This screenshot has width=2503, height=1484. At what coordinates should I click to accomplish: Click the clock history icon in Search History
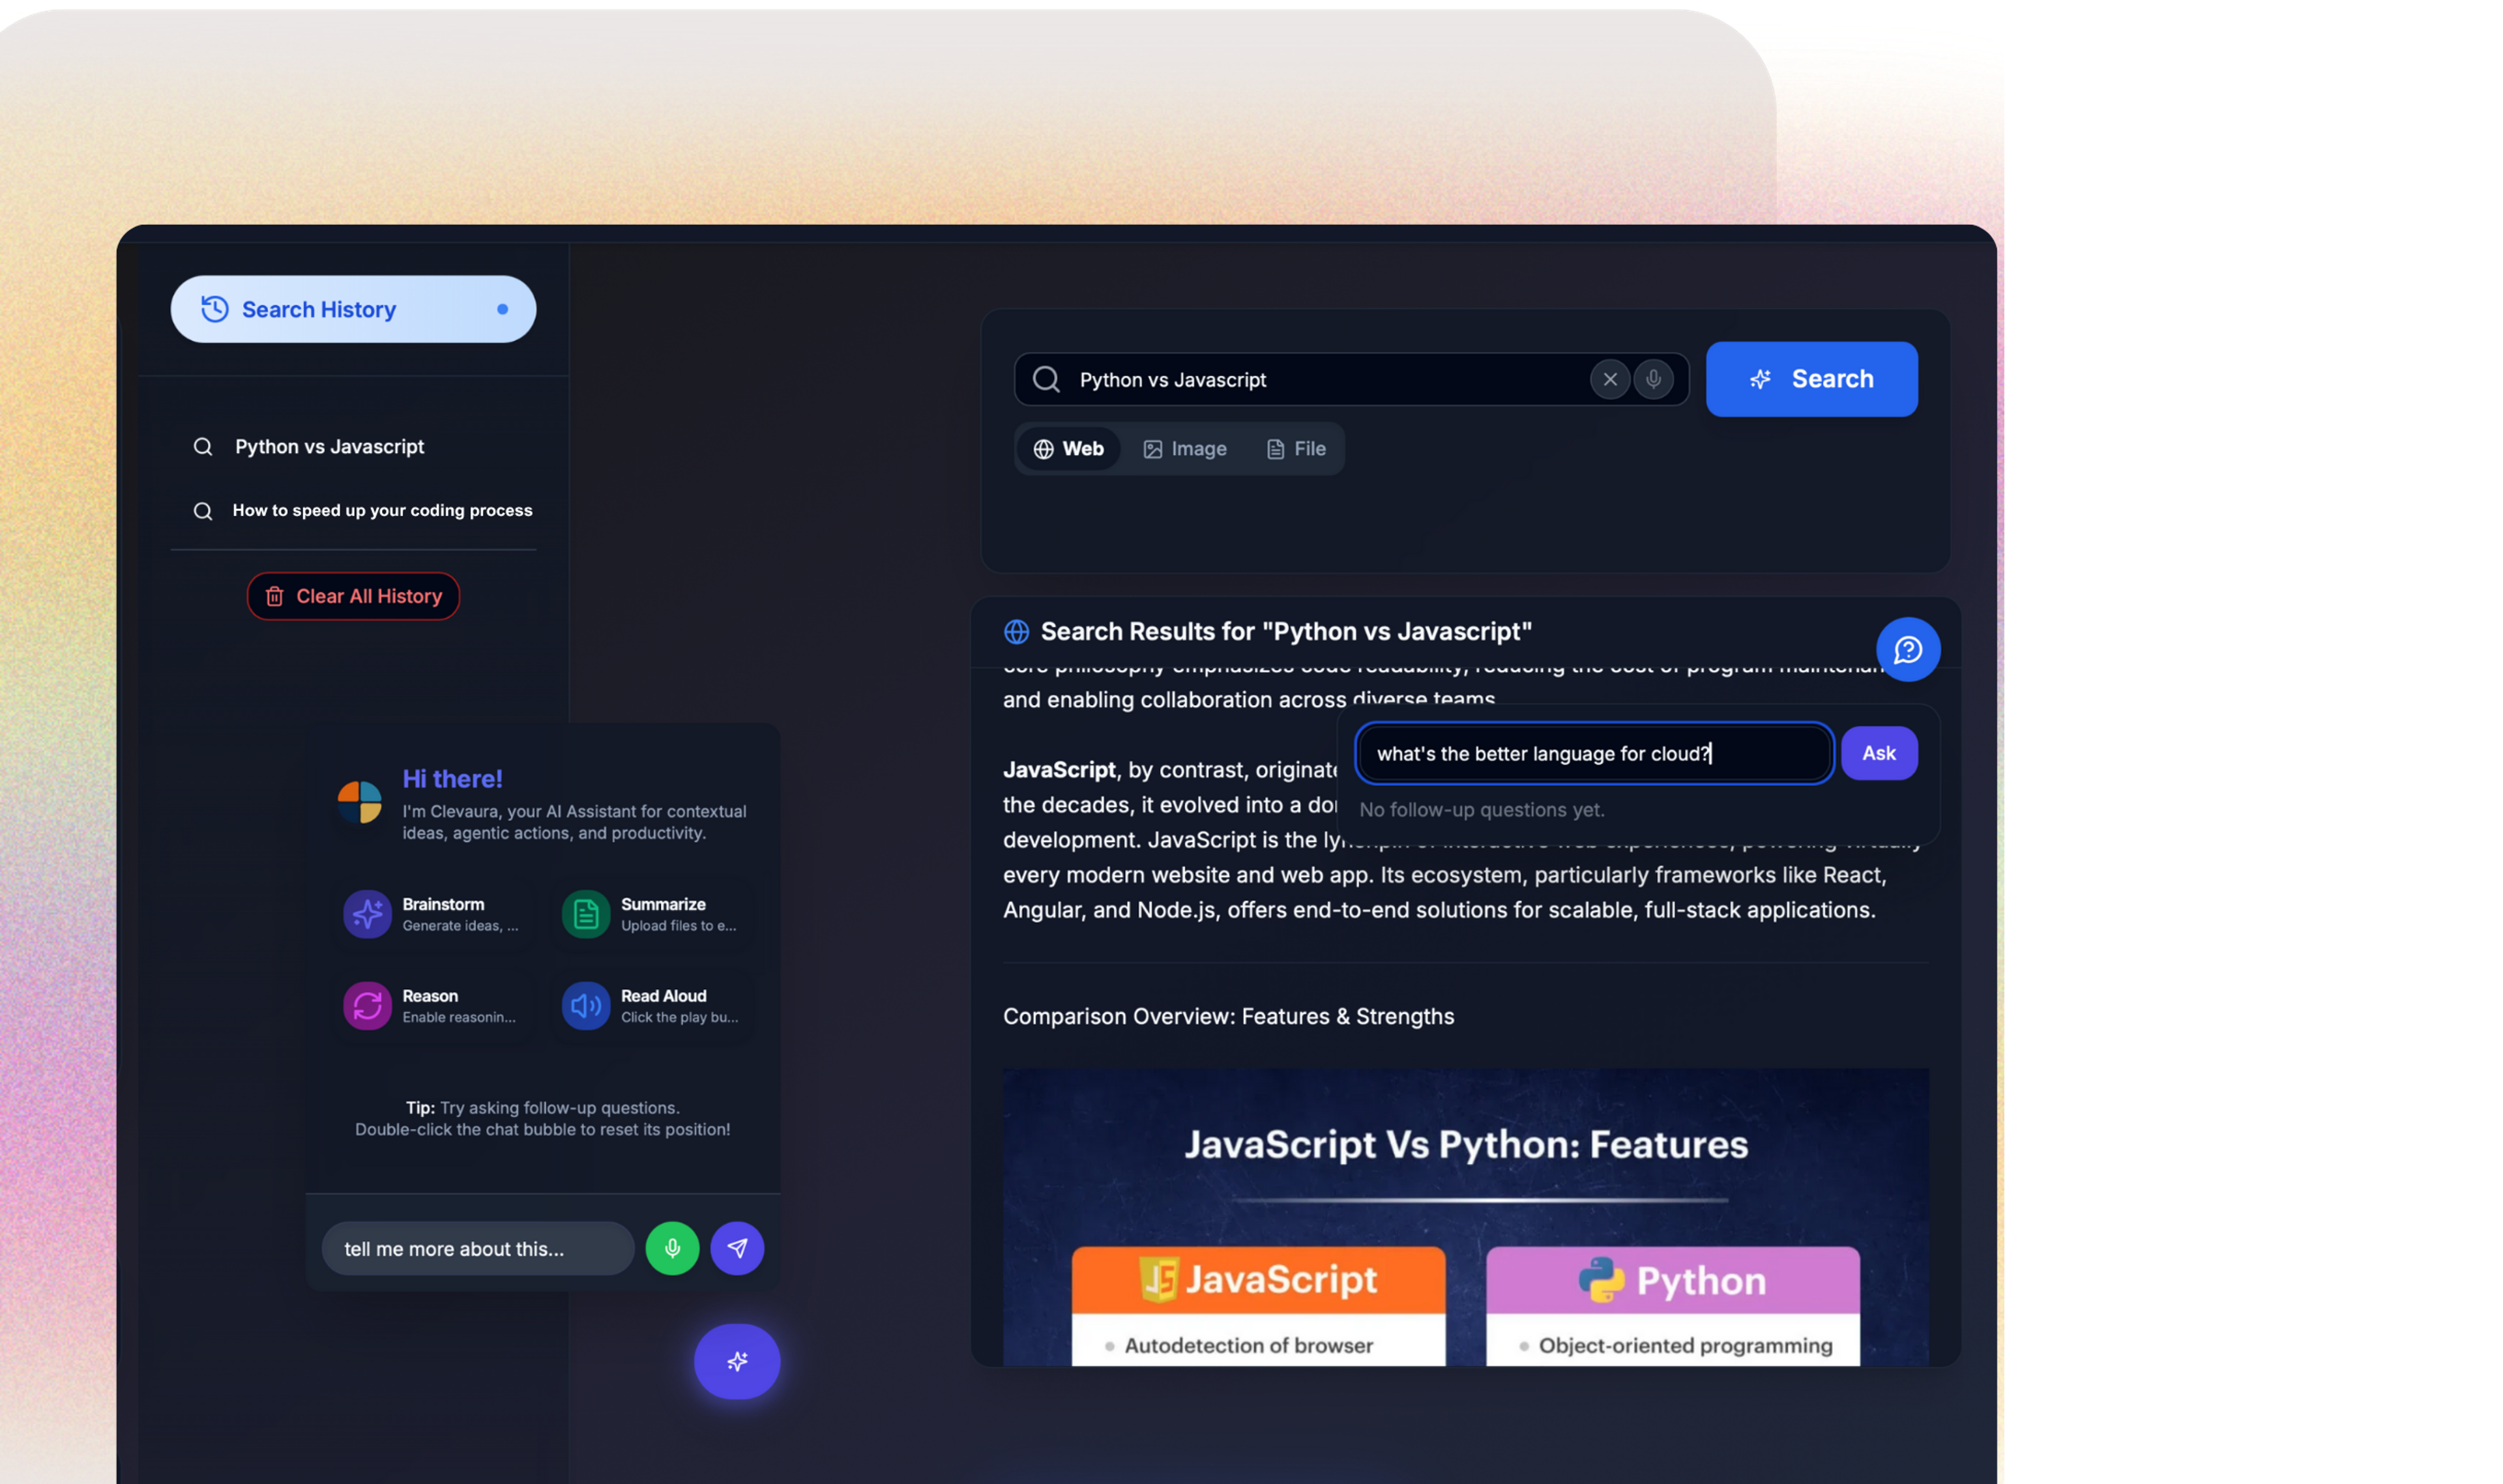[x=215, y=309]
